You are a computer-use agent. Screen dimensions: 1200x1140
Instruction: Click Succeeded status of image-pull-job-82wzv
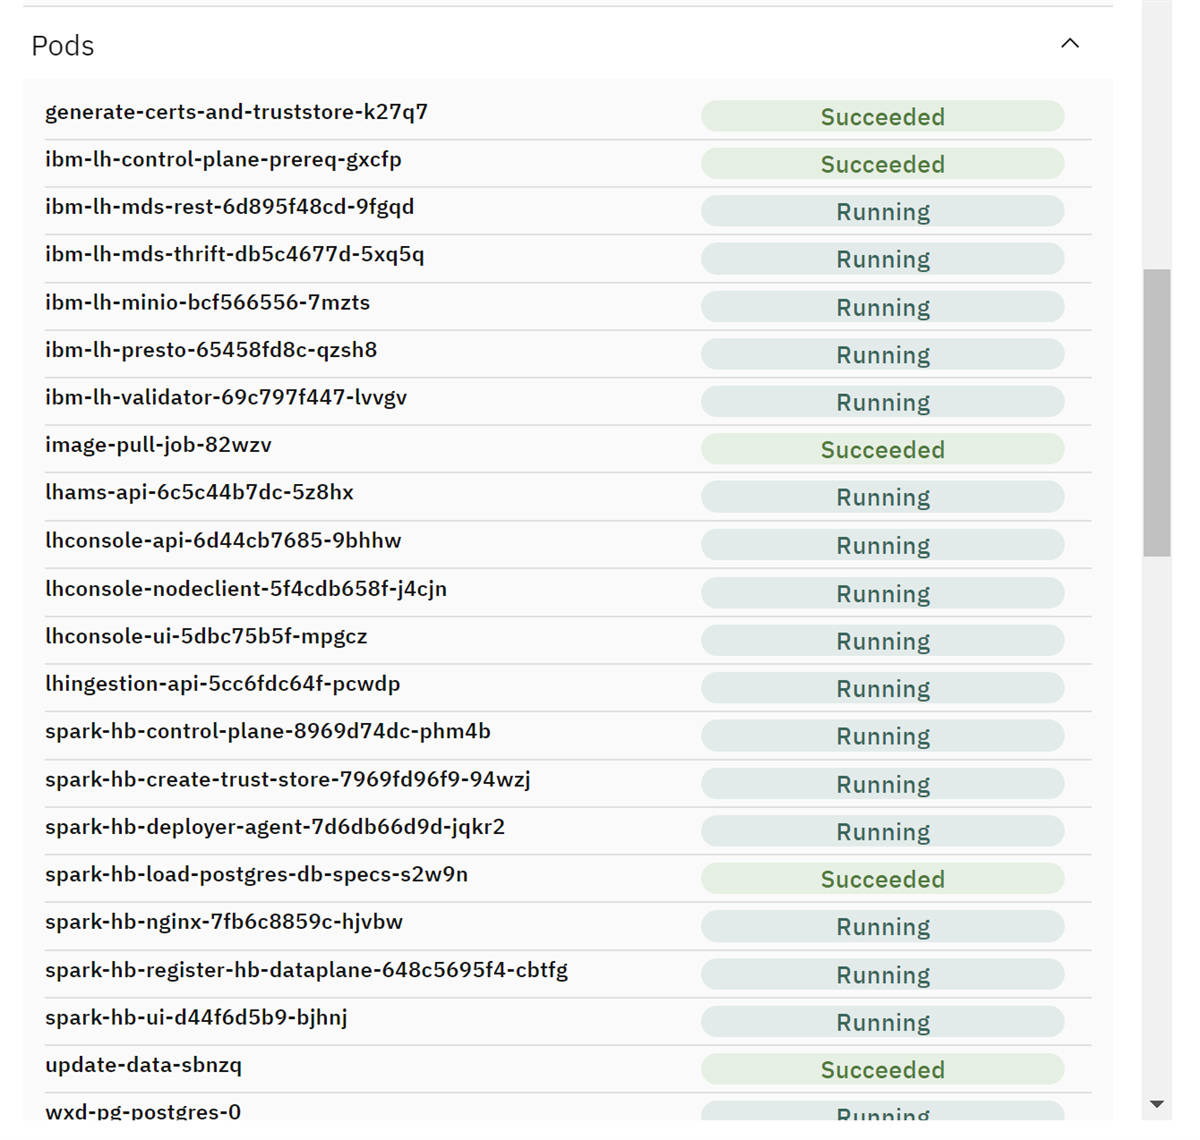882,449
